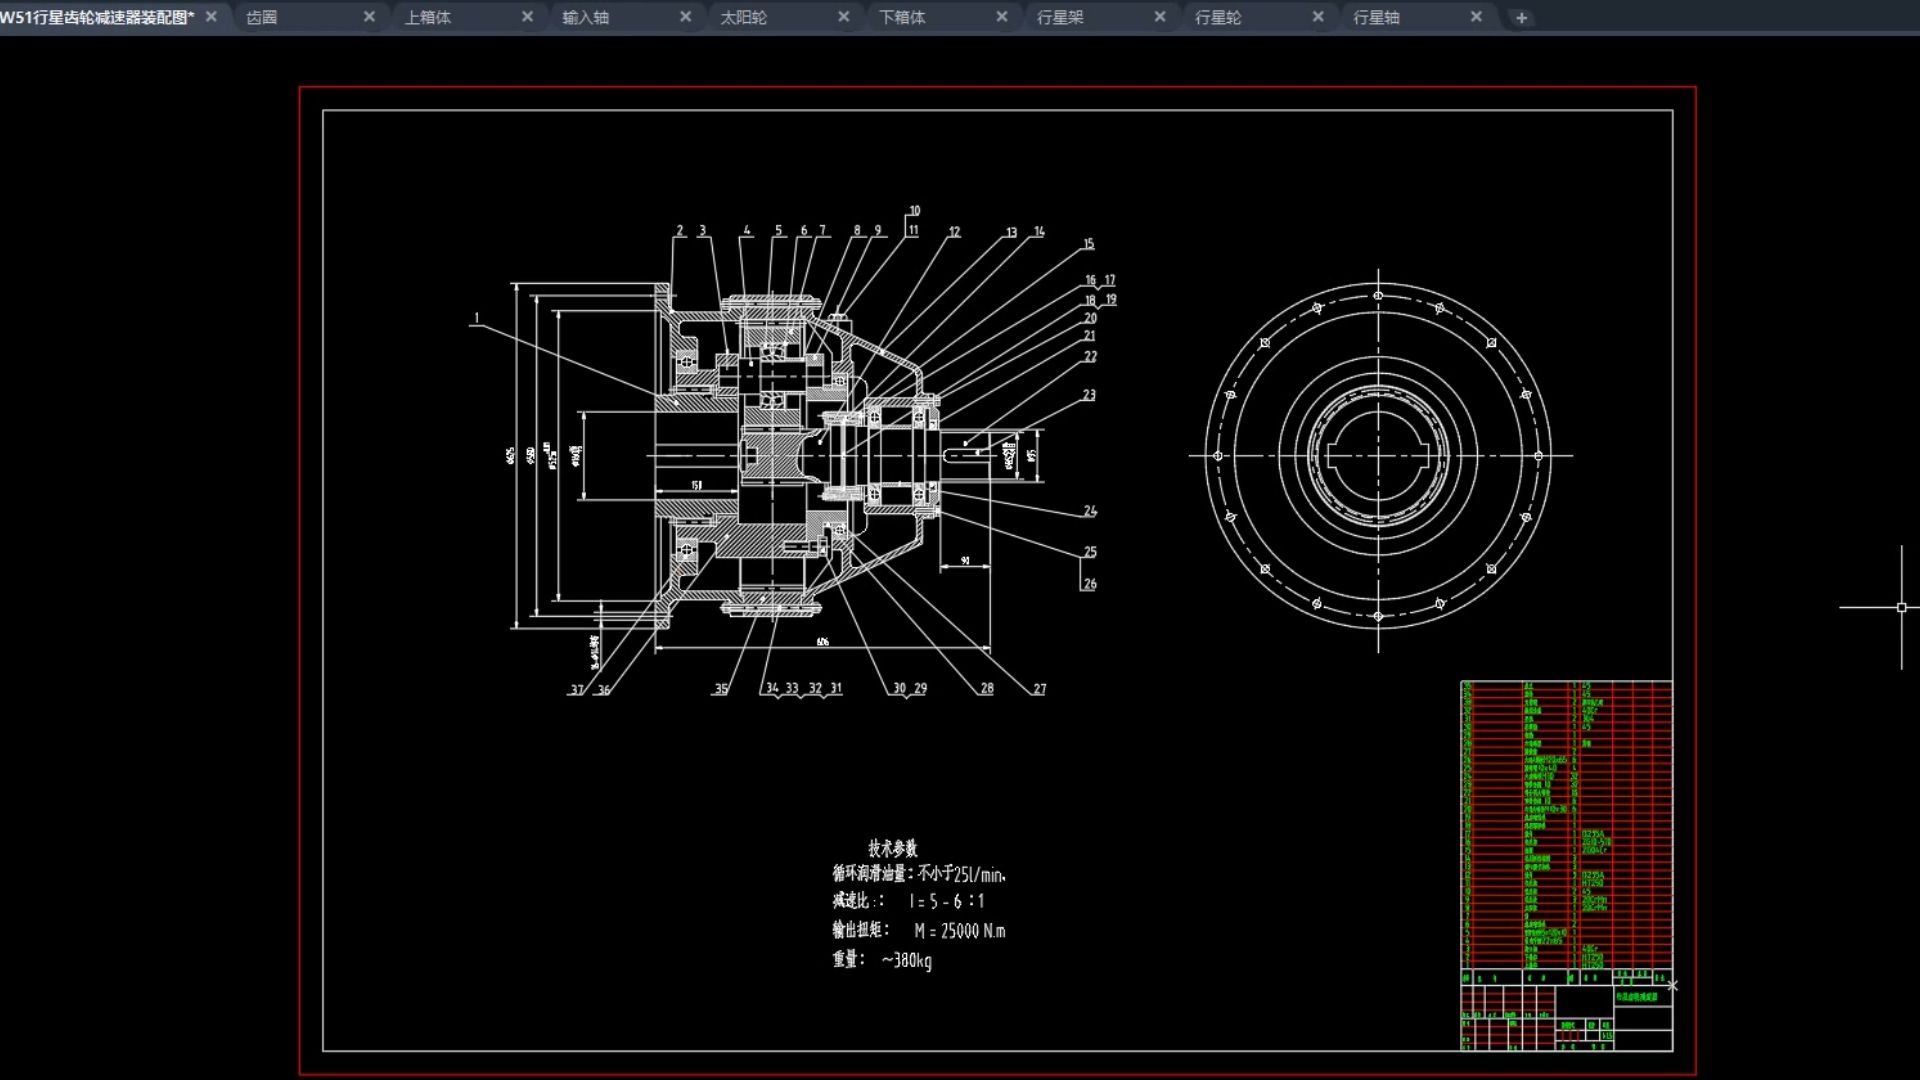The width and height of the screenshot is (1920, 1080).
Task: Close the 行星架 tab
Action: 1159,17
